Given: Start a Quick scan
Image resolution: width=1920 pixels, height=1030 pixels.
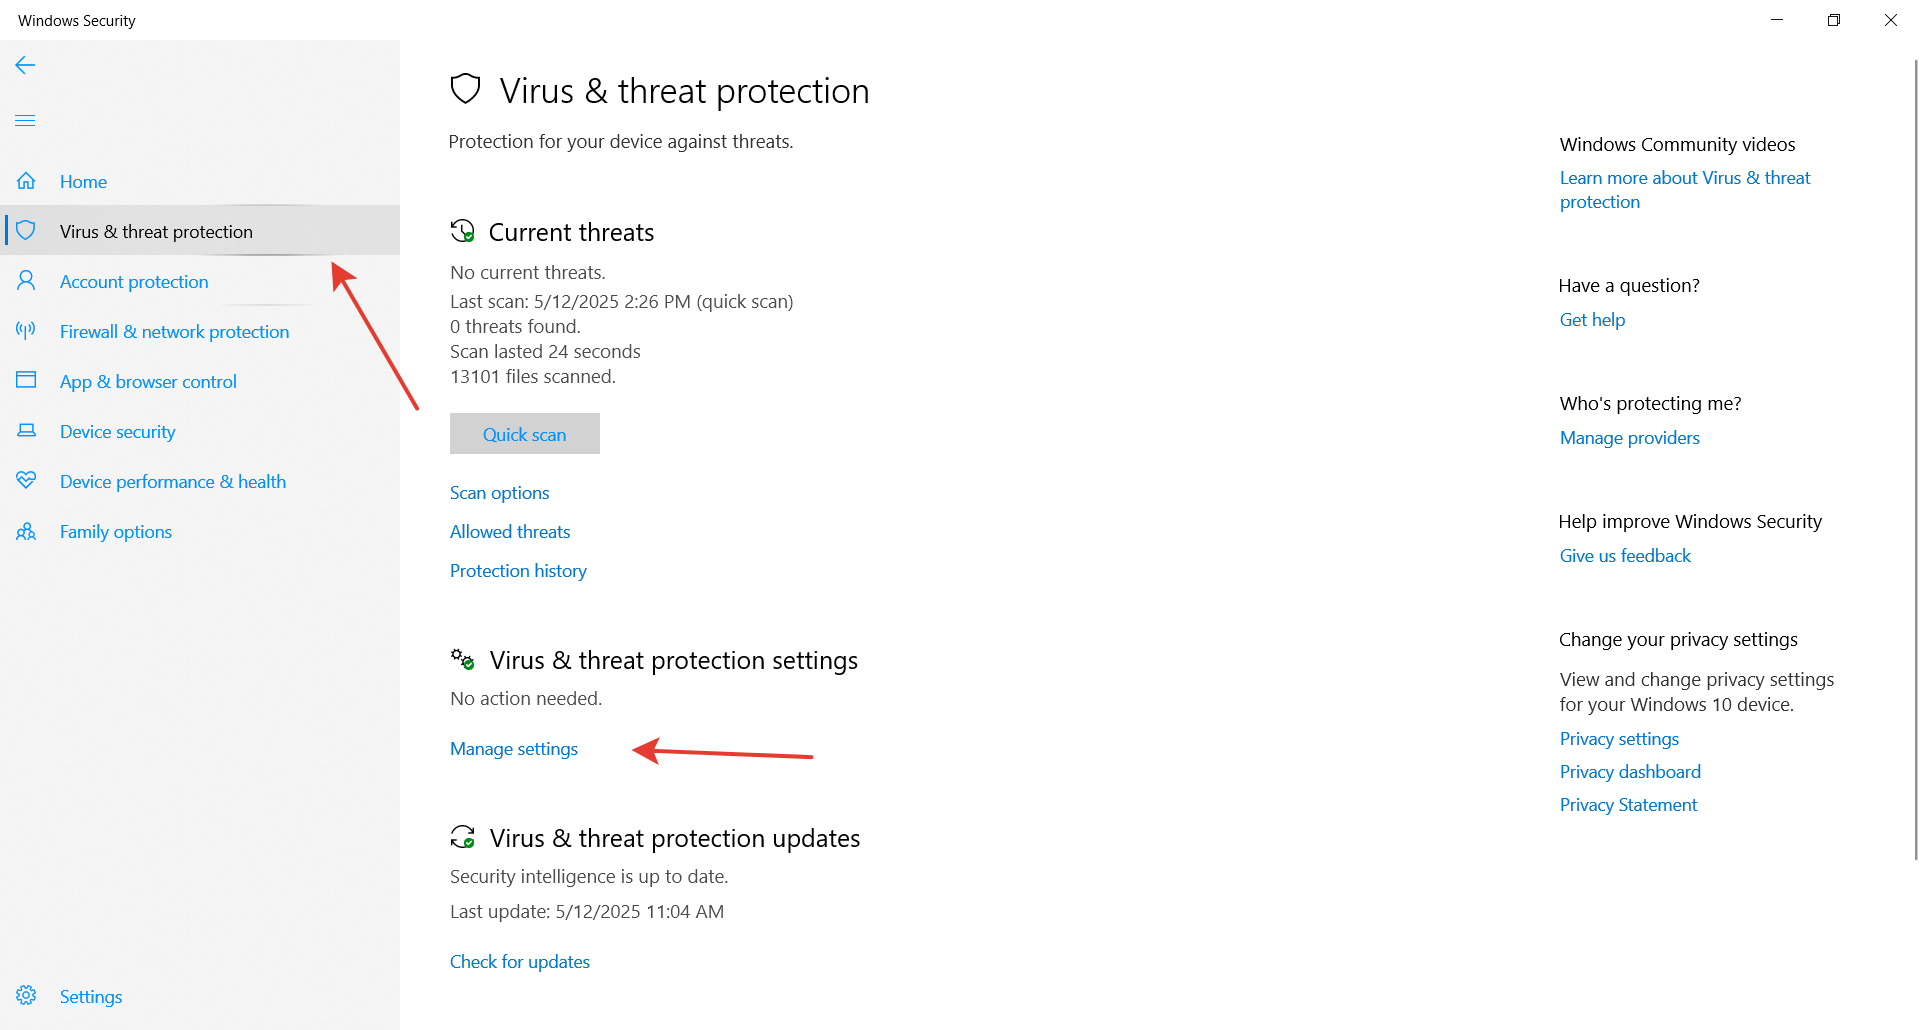Looking at the screenshot, I should 524,434.
